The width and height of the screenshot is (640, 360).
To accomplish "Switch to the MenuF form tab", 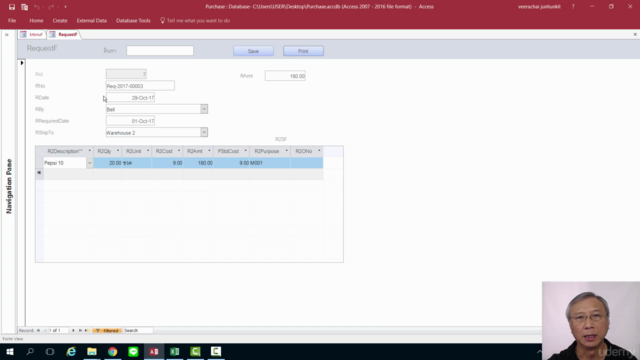I will pyautogui.click(x=32, y=35).
